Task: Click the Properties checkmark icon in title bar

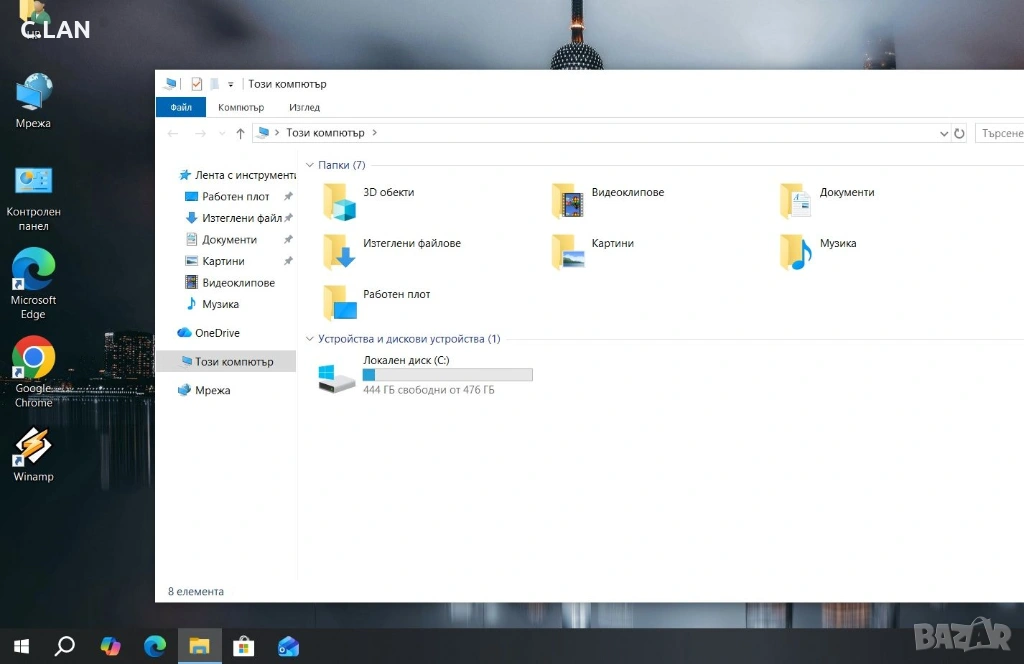Action: (x=196, y=84)
